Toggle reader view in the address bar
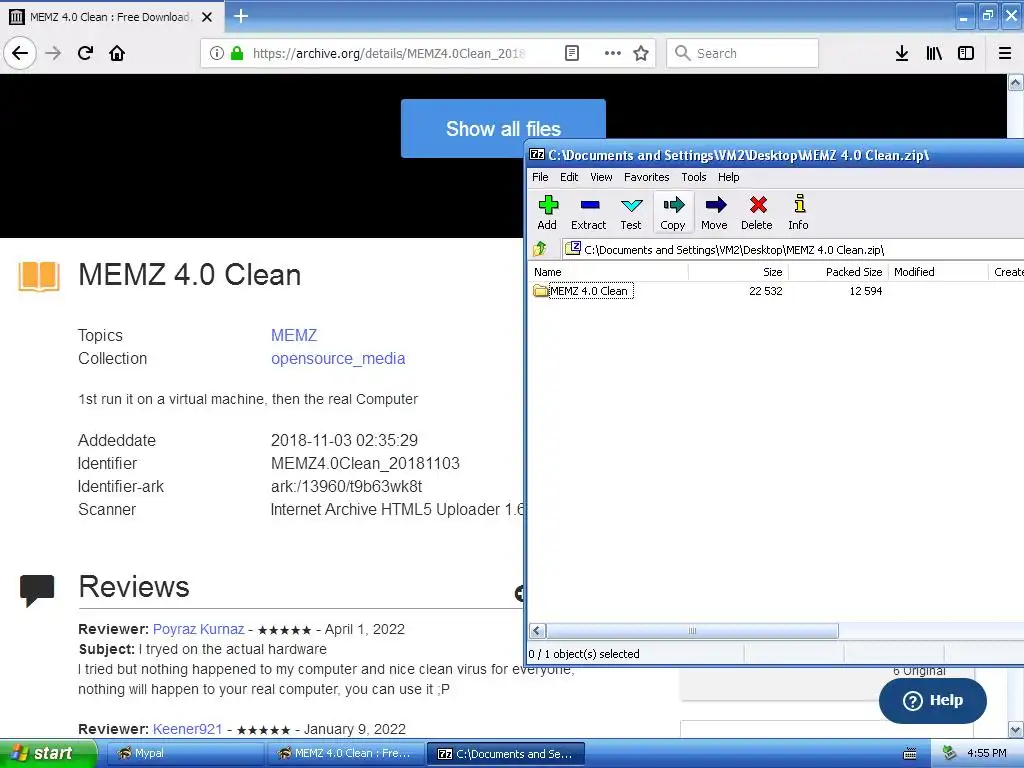This screenshot has width=1024, height=768. [x=572, y=53]
